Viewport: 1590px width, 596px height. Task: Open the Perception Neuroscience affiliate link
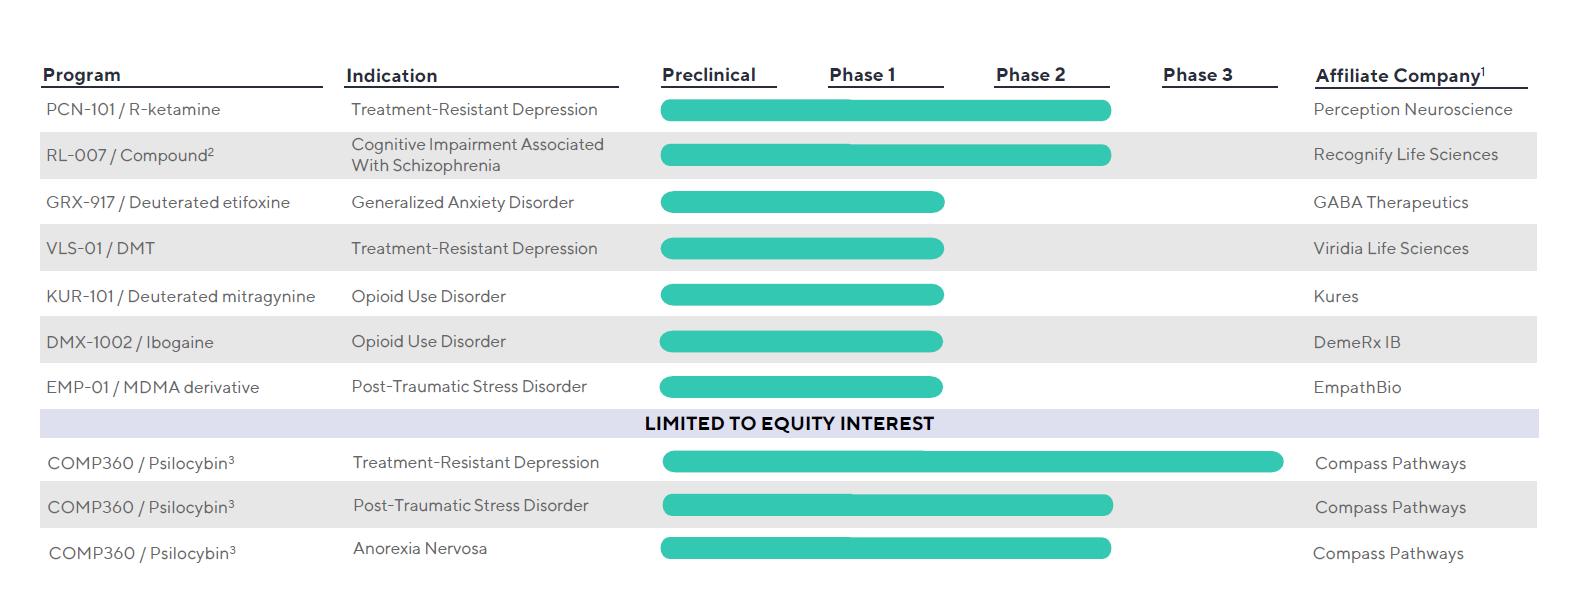[1412, 110]
